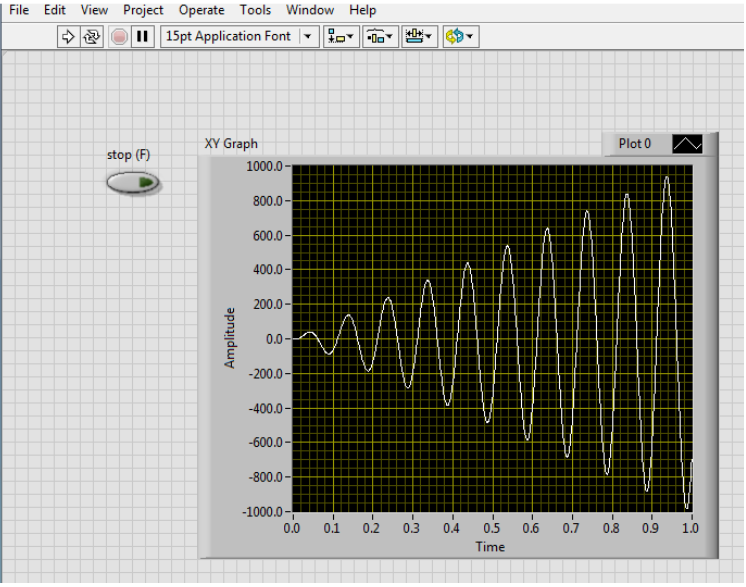Click the Plot 0 line style swatch
Viewport: 746px width, 587px height.
[687, 144]
